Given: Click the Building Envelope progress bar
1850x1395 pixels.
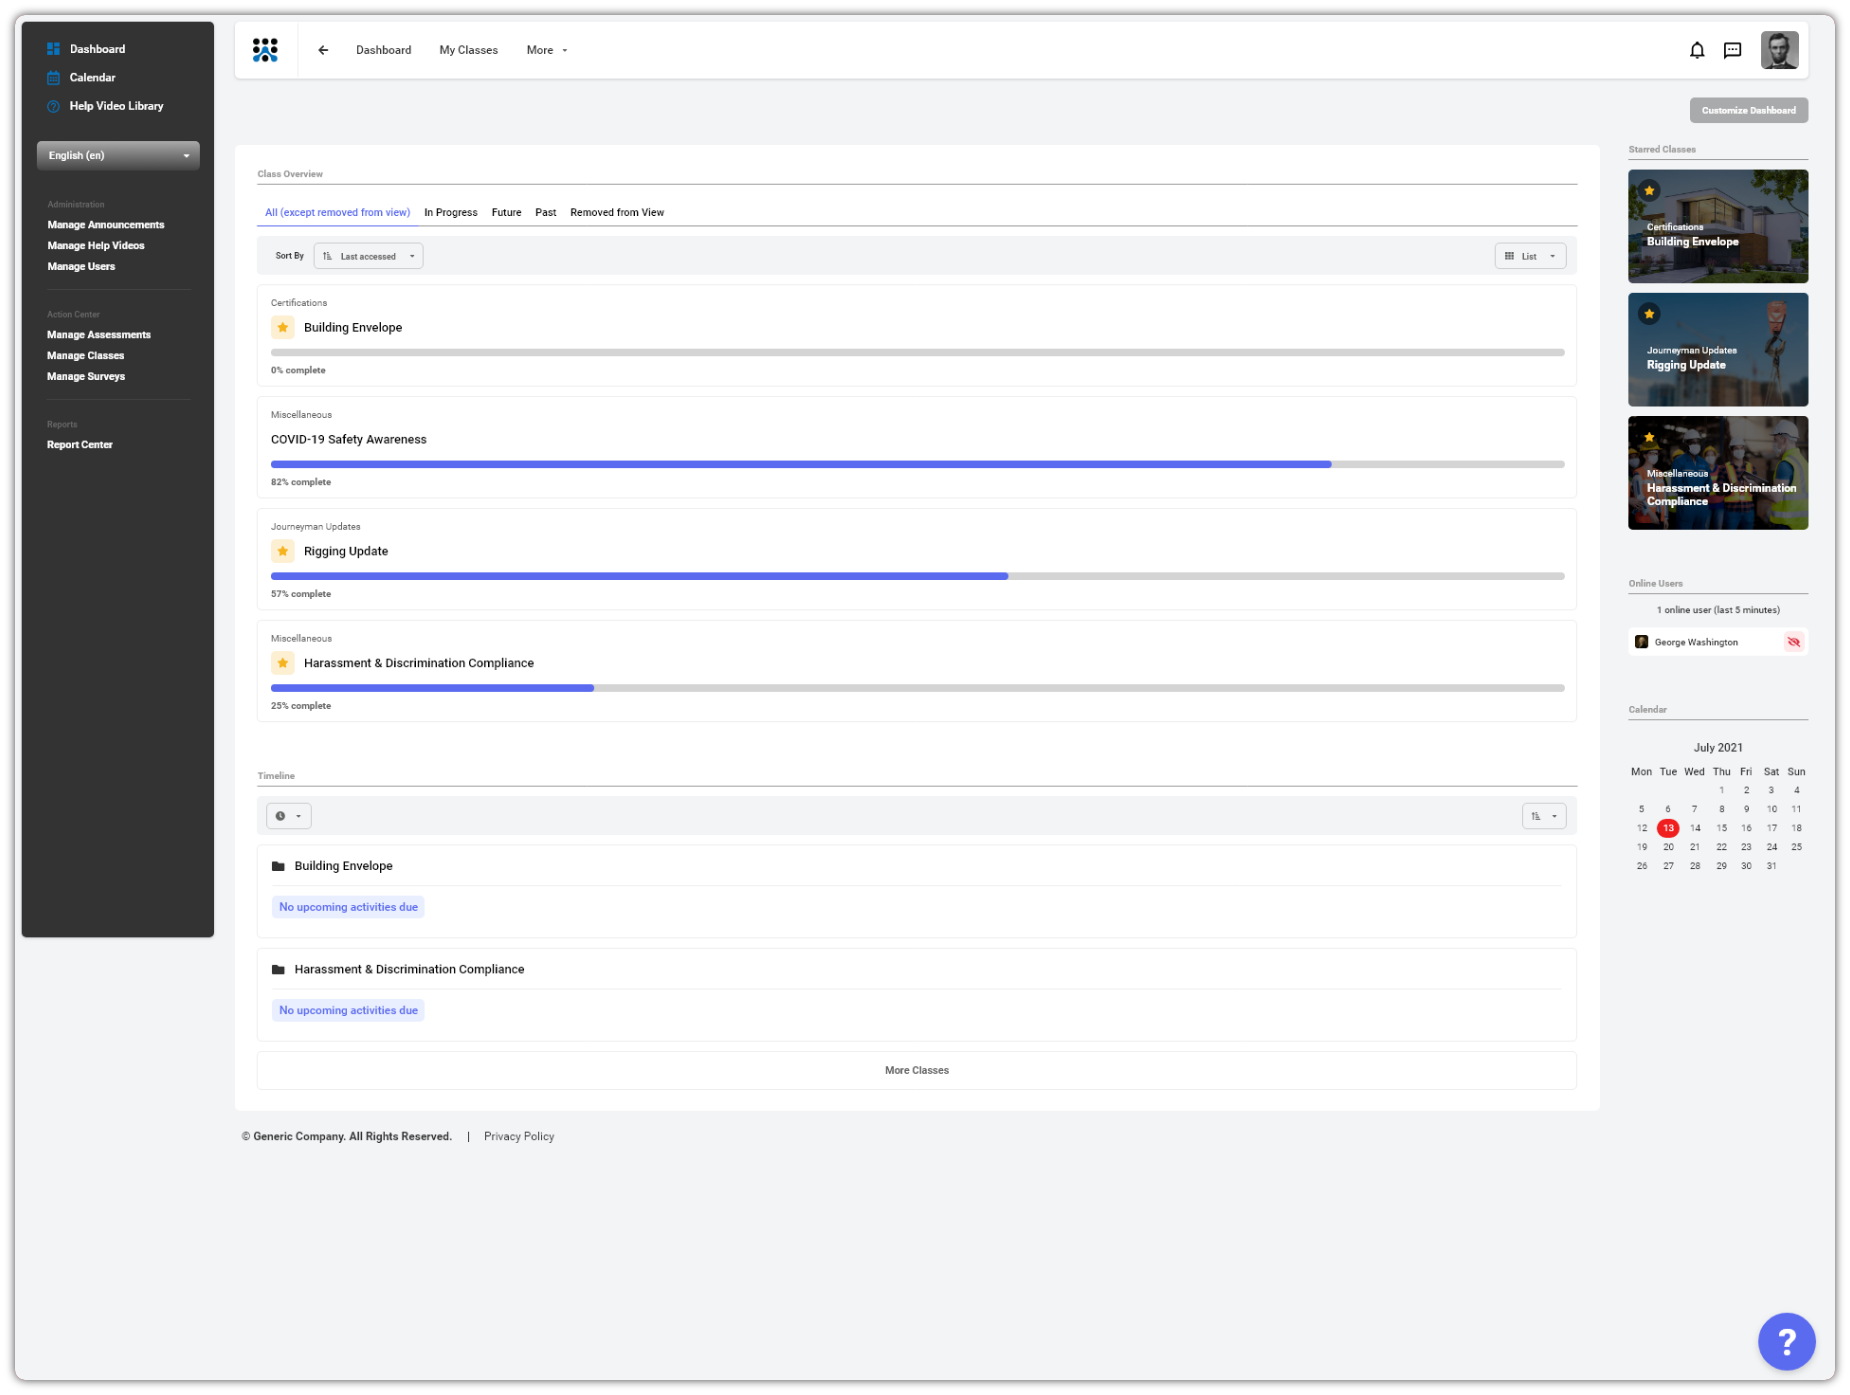Looking at the screenshot, I should click(x=917, y=352).
